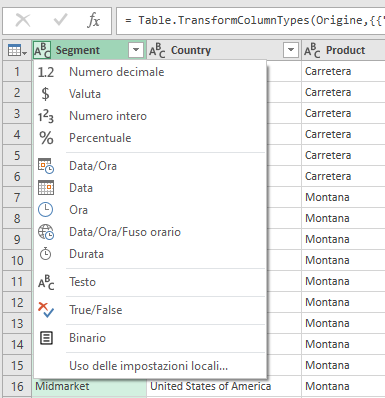Screen dimensions: 385x398
Task: Click the ABC type icon on Product column
Action: tap(312, 50)
